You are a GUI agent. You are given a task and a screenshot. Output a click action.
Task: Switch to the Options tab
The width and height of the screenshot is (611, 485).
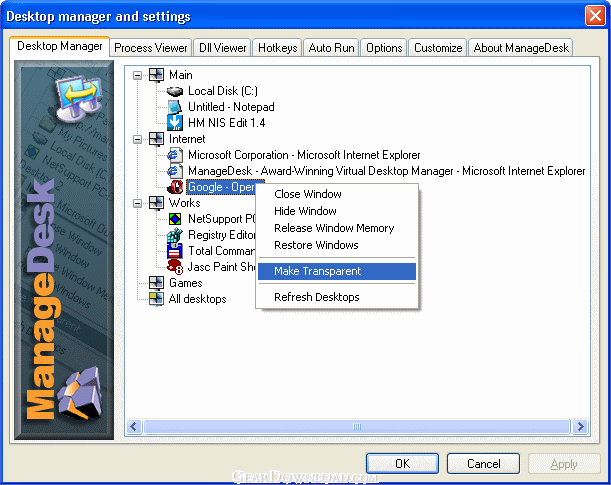pyautogui.click(x=384, y=48)
